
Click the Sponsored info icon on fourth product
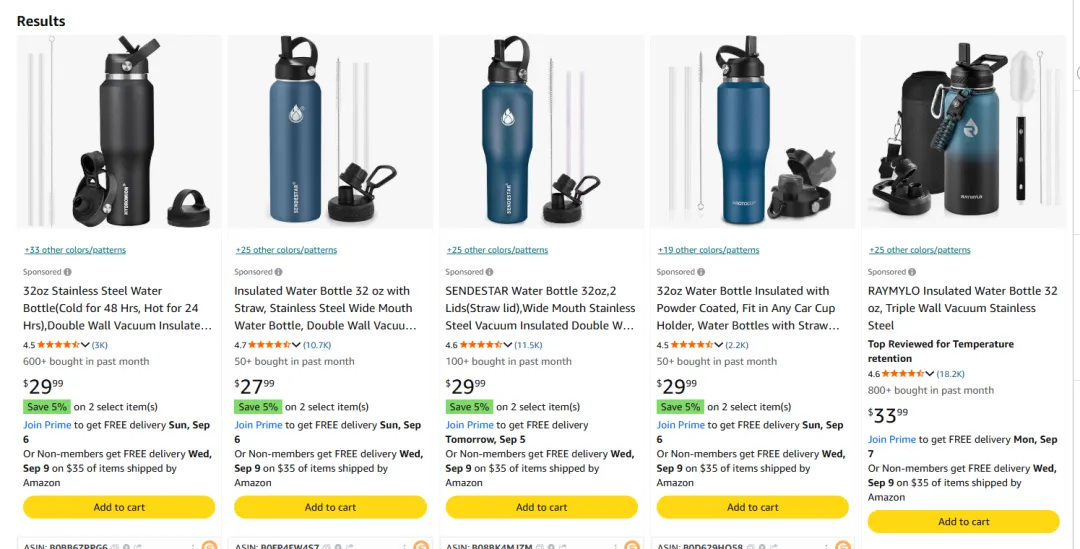700,272
